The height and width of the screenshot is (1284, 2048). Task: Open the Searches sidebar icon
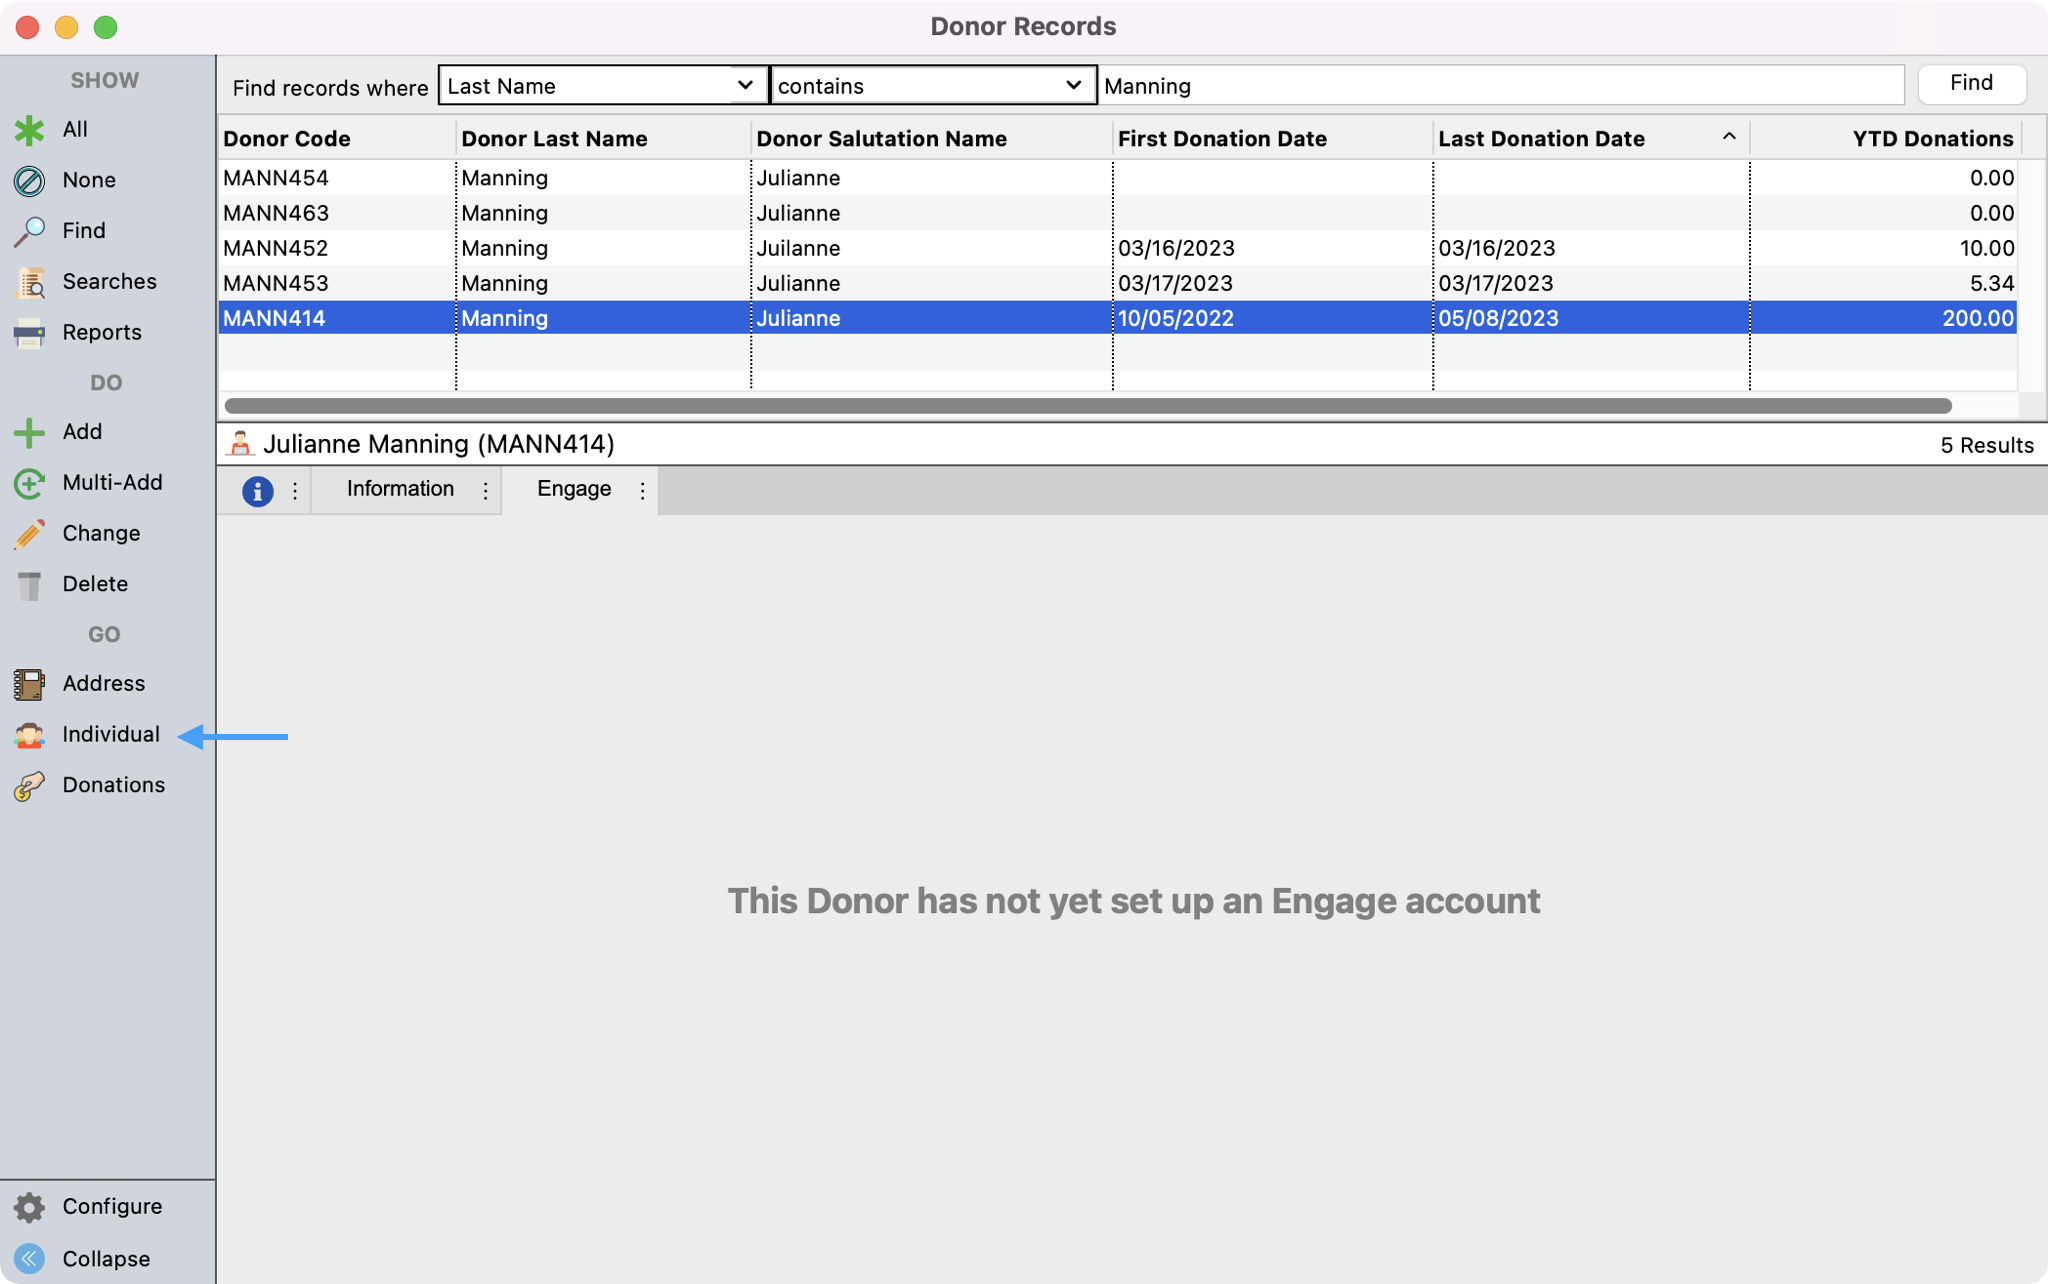click(29, 283)
